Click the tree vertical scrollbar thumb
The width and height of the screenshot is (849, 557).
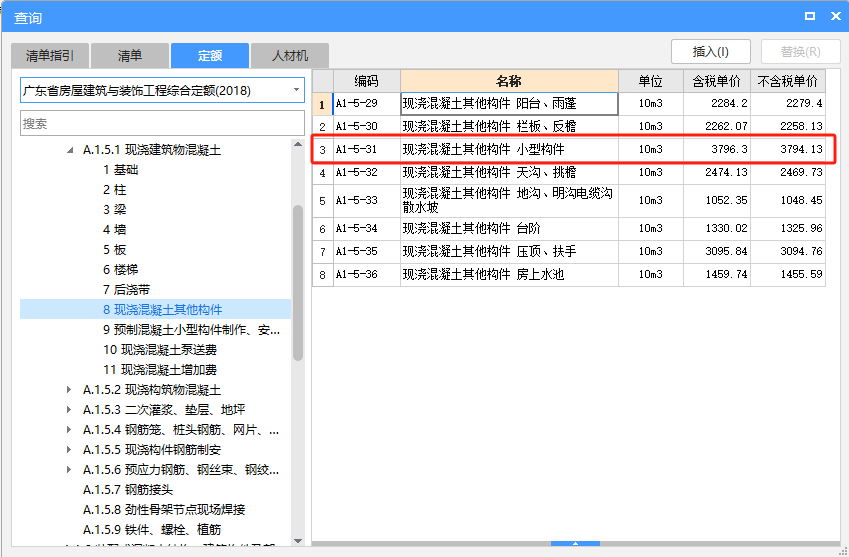click(x=298, y=283)
